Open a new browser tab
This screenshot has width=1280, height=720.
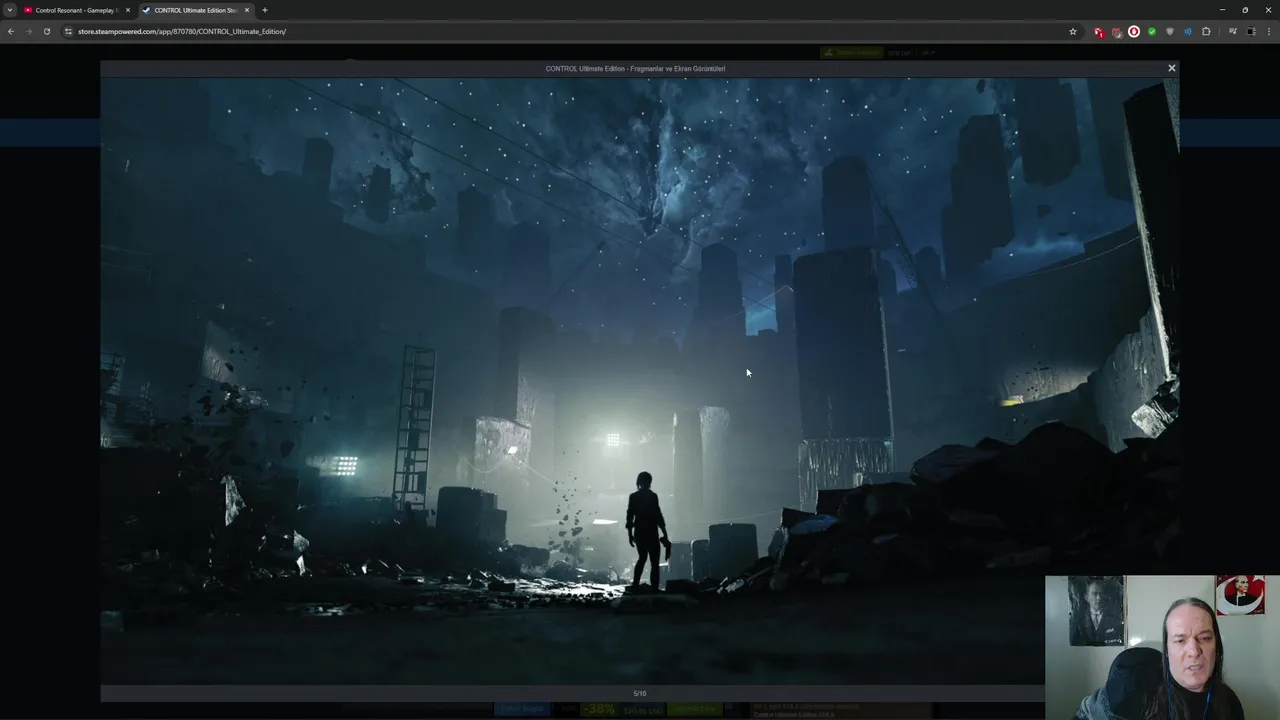(265, 10)
